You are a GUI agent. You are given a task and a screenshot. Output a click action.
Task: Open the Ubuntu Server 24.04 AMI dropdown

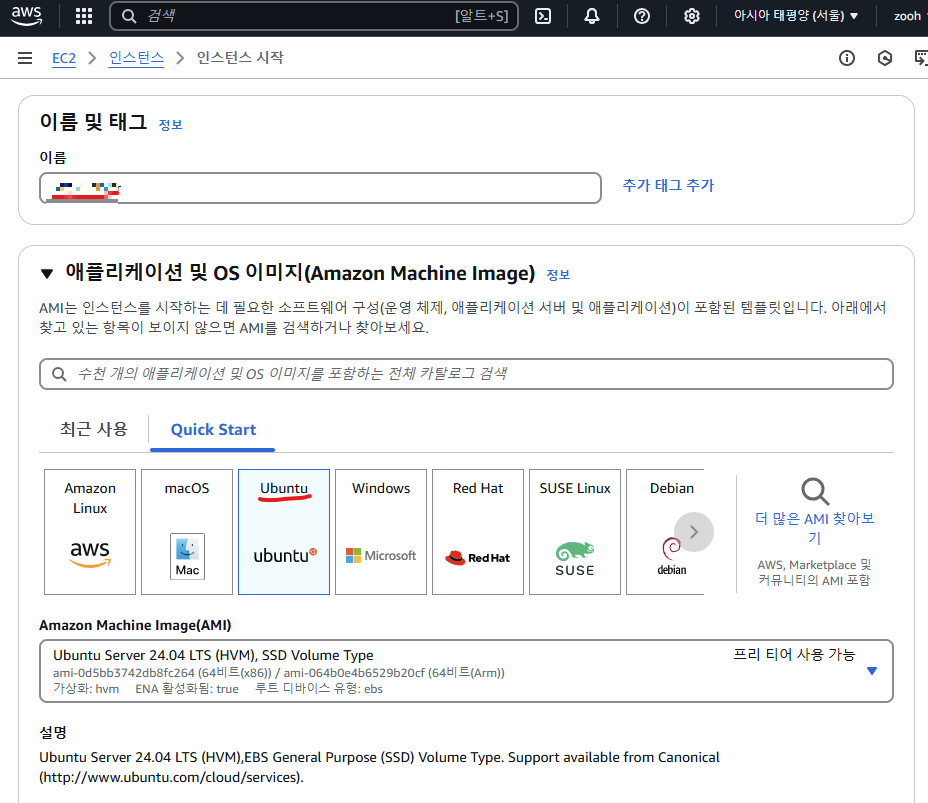click(x=466, y=671)
